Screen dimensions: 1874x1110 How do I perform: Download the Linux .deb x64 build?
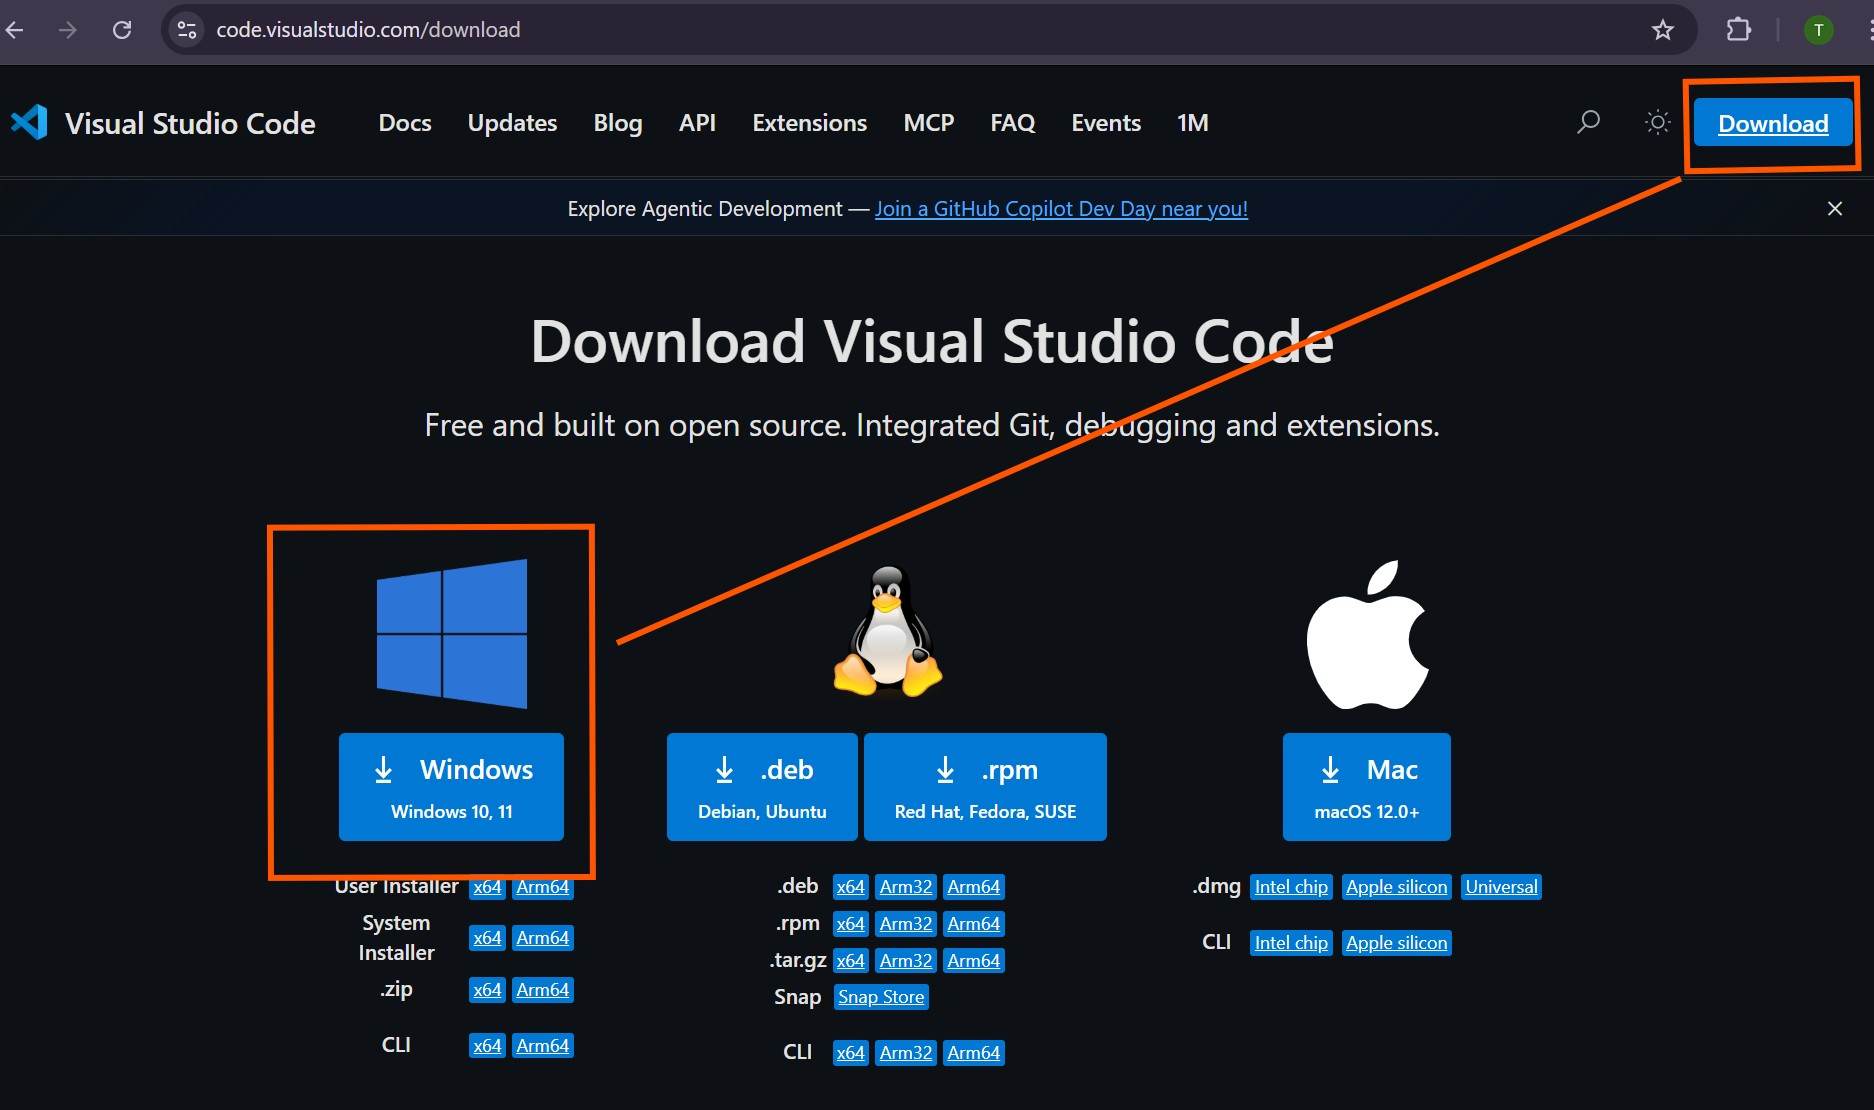pos(850,887)
